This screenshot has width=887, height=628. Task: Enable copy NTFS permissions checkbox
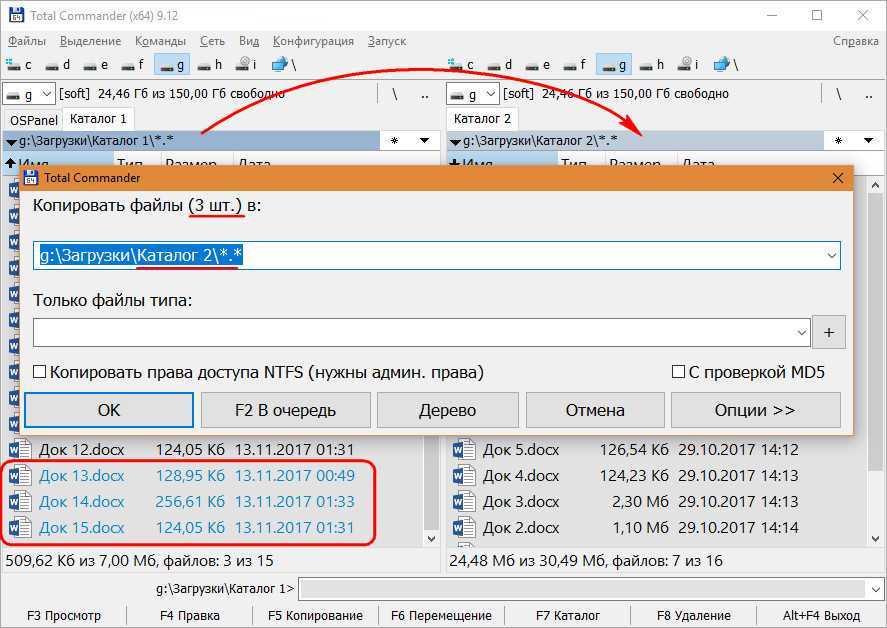point(40,372)
